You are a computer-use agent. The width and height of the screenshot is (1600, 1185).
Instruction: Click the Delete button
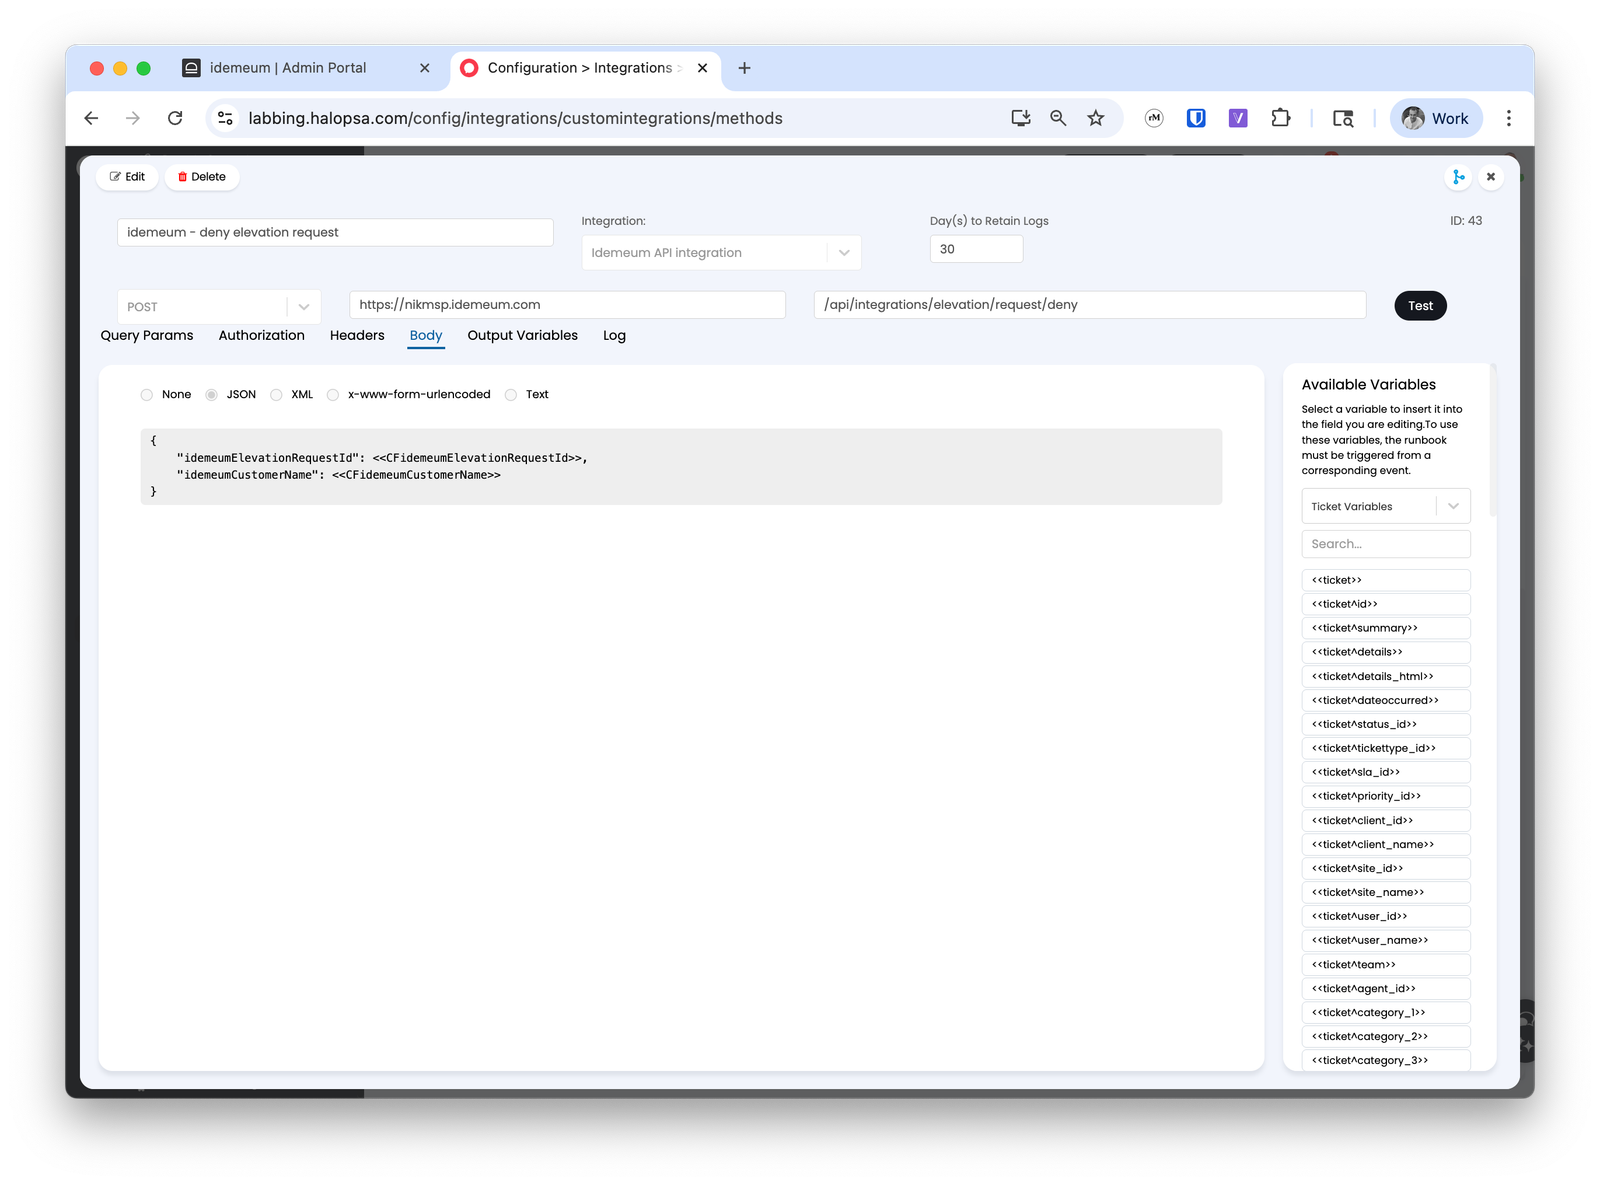[x=202, y=177]
